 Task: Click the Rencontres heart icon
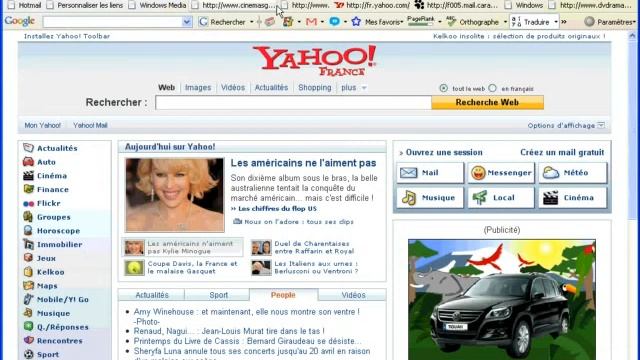coord(28,340)
